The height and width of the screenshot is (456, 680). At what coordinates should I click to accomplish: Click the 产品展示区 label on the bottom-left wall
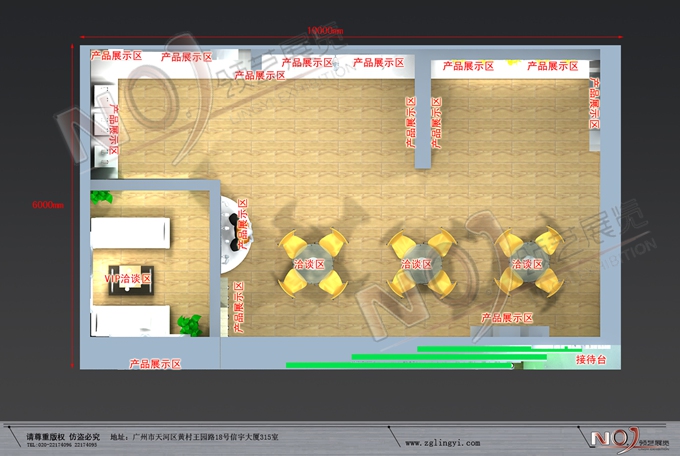pos(154,365)
